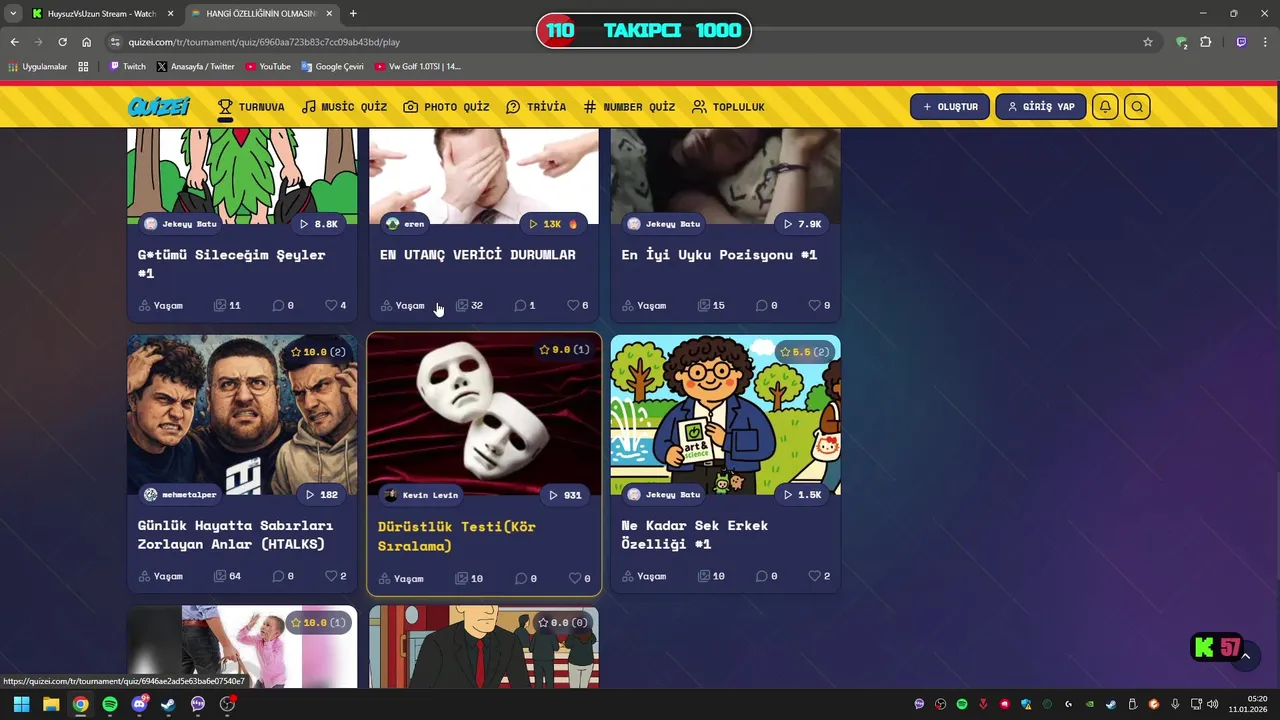This screenshot has width=1280, height=720.
Task: Click the browser back arrow
Action: pos(14,42)
